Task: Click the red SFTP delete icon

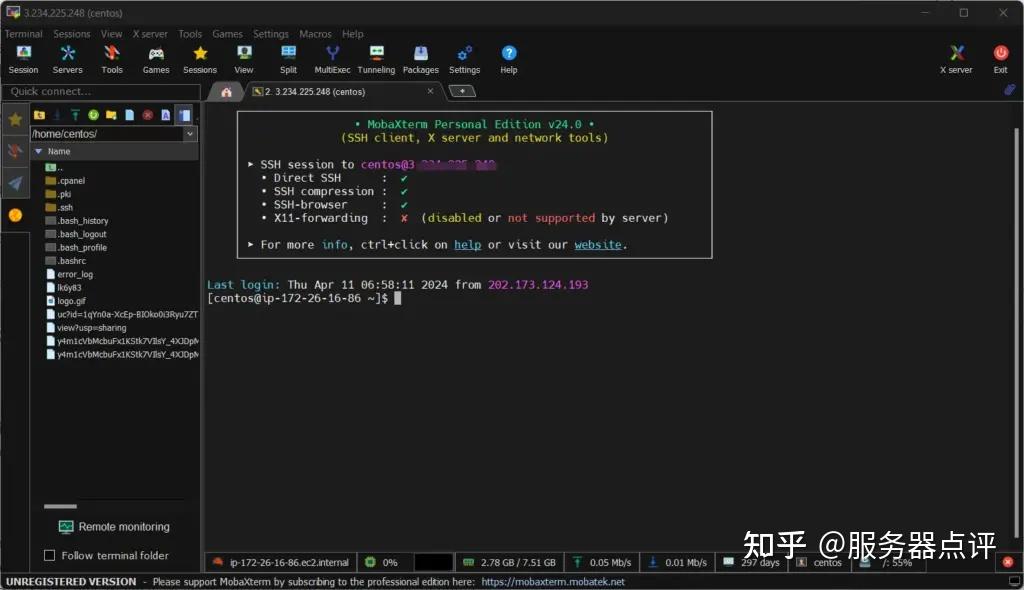Action: pos(148,115)
